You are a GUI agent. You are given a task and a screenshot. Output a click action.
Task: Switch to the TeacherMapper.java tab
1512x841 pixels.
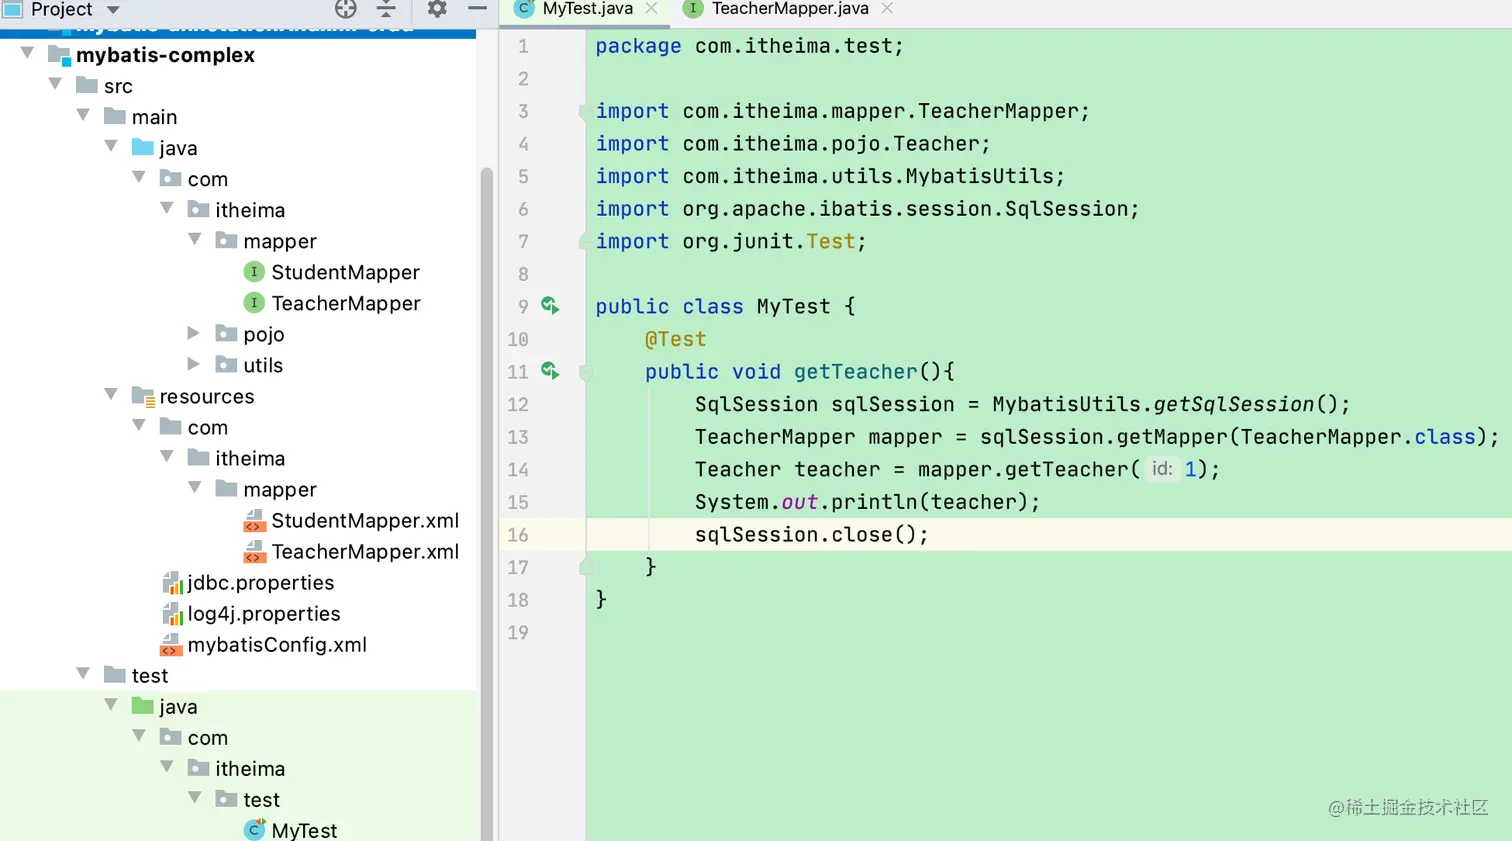click(790, 9)
